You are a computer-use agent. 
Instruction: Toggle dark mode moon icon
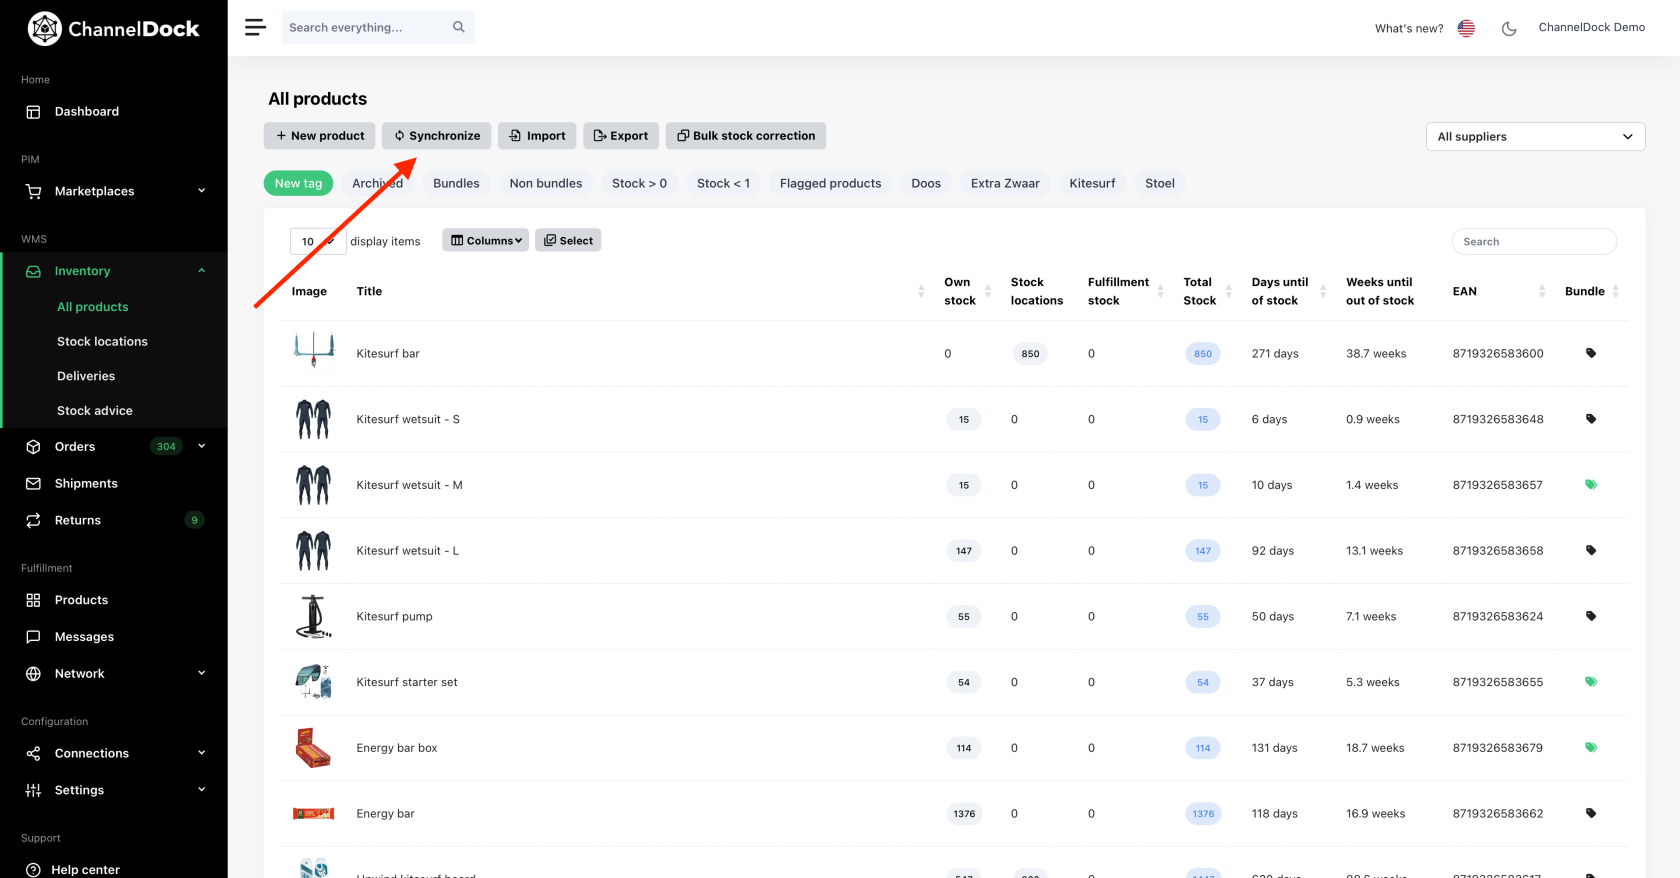[1509, 28]
